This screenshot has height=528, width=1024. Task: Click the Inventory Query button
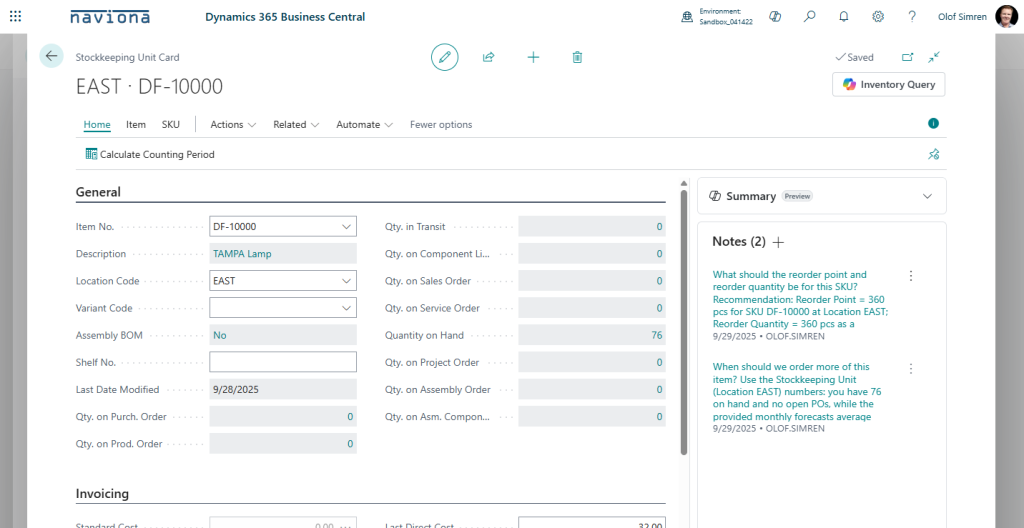click(888, 85)
